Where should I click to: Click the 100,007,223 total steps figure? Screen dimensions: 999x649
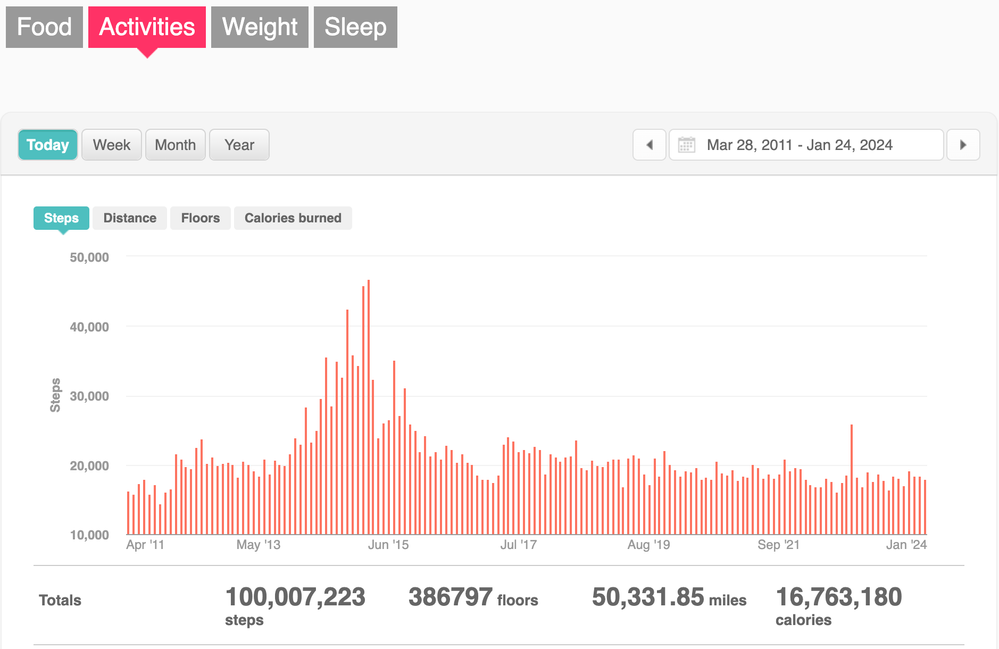(x=295, y=598)
